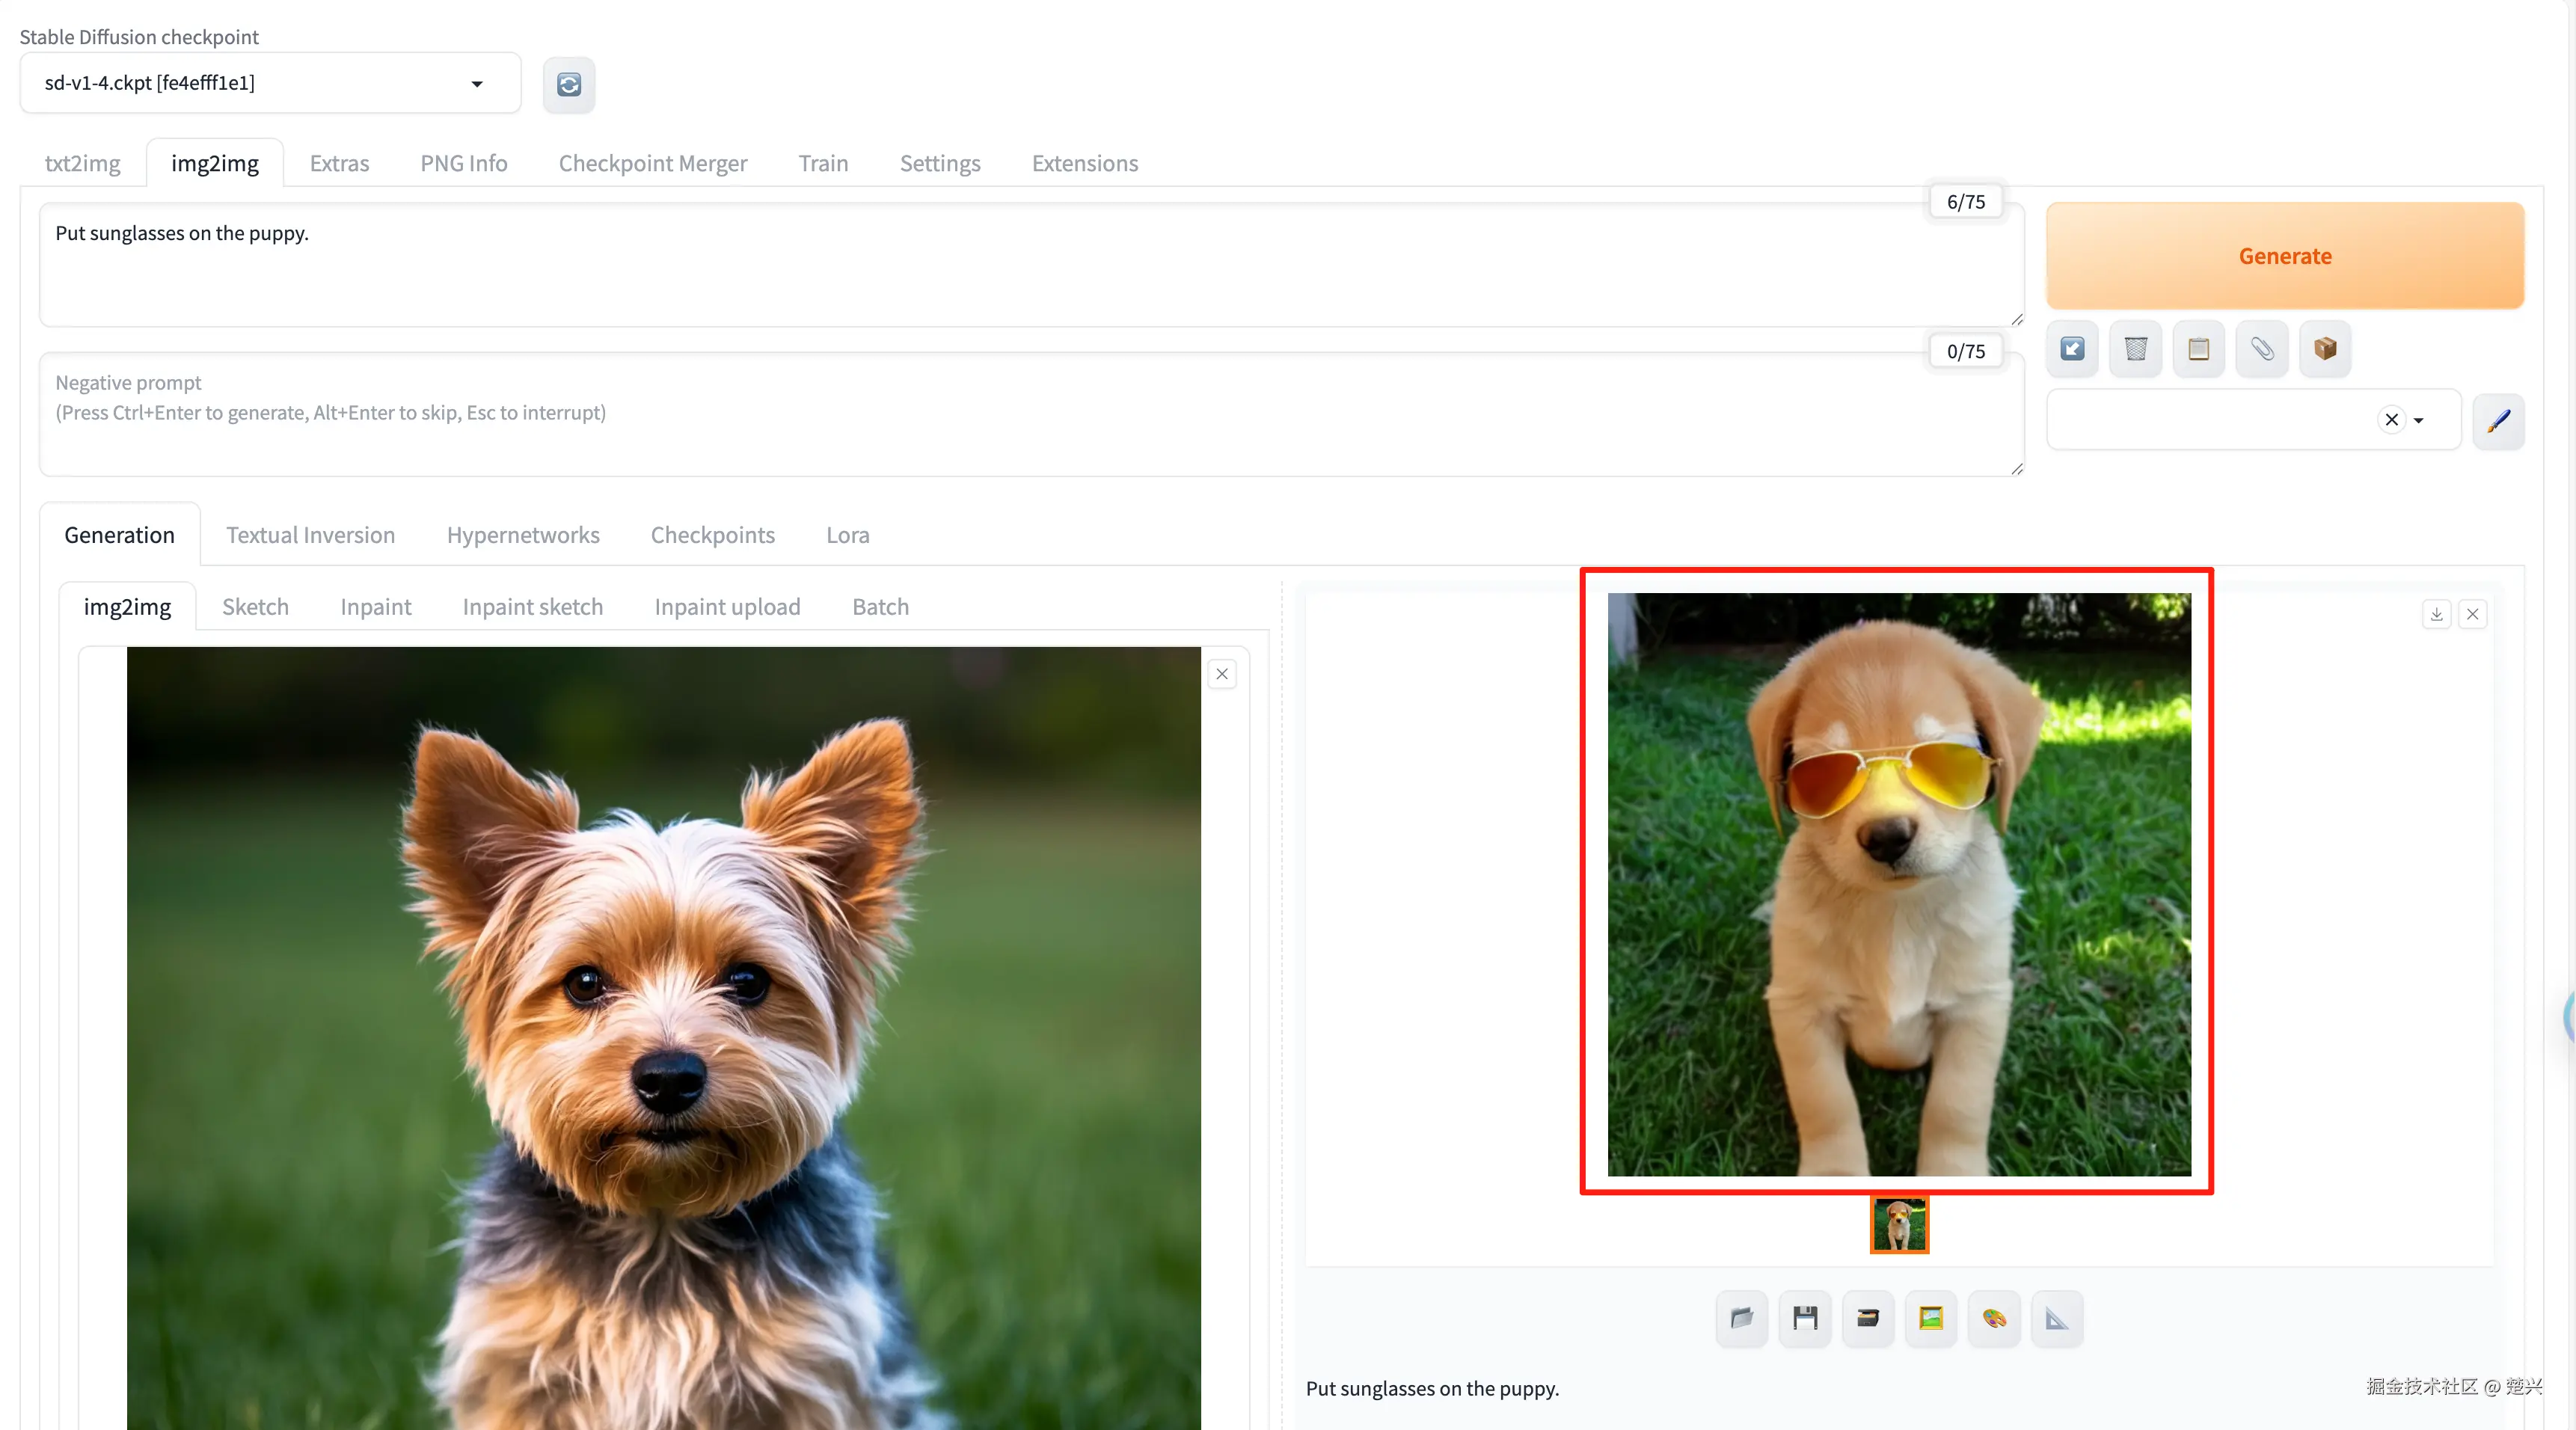Screen dimensions: 2576x1430
Task: Select the Lora tab
Action: (847, 535)
